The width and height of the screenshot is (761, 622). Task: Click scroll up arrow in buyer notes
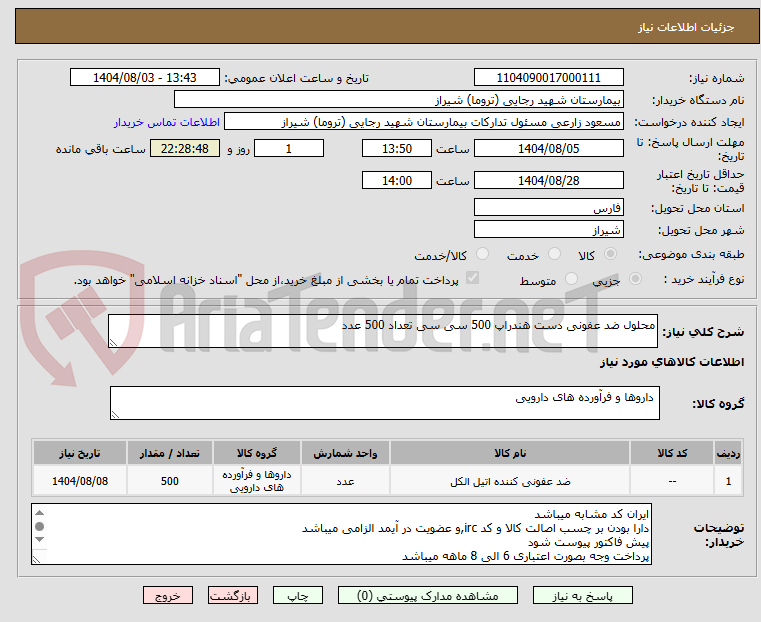pyautogui.click(x=40, y=513)
